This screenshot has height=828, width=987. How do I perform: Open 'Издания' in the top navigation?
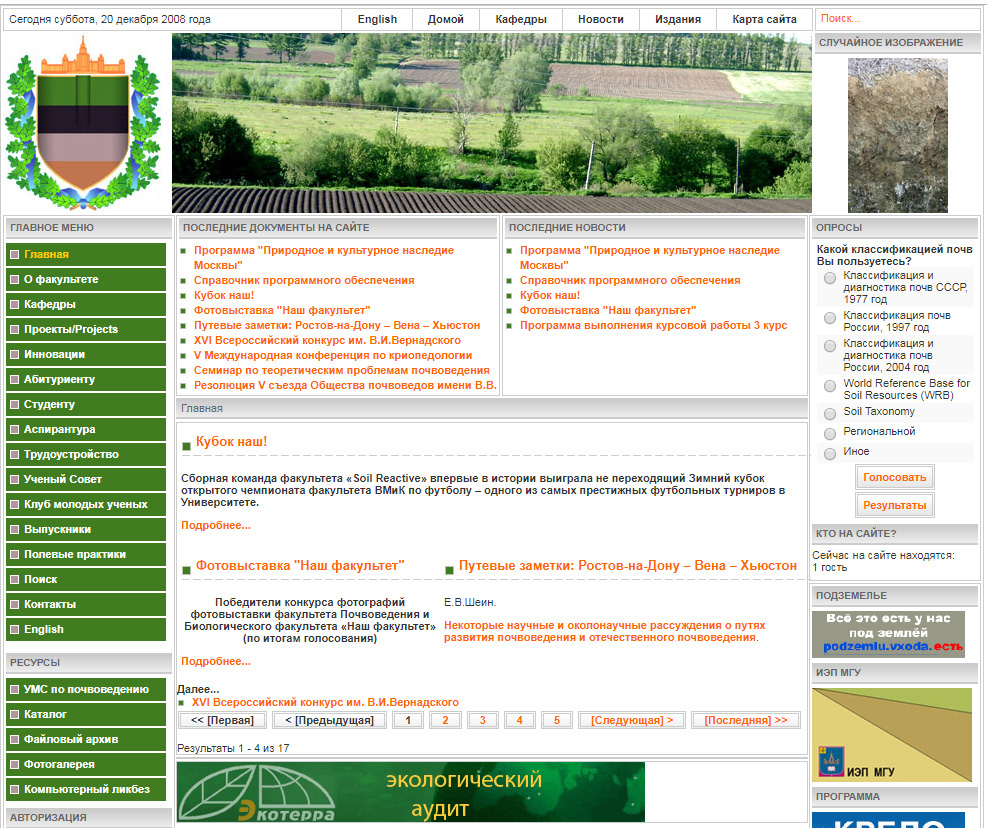pyautogui.click(x=678, y=20)
